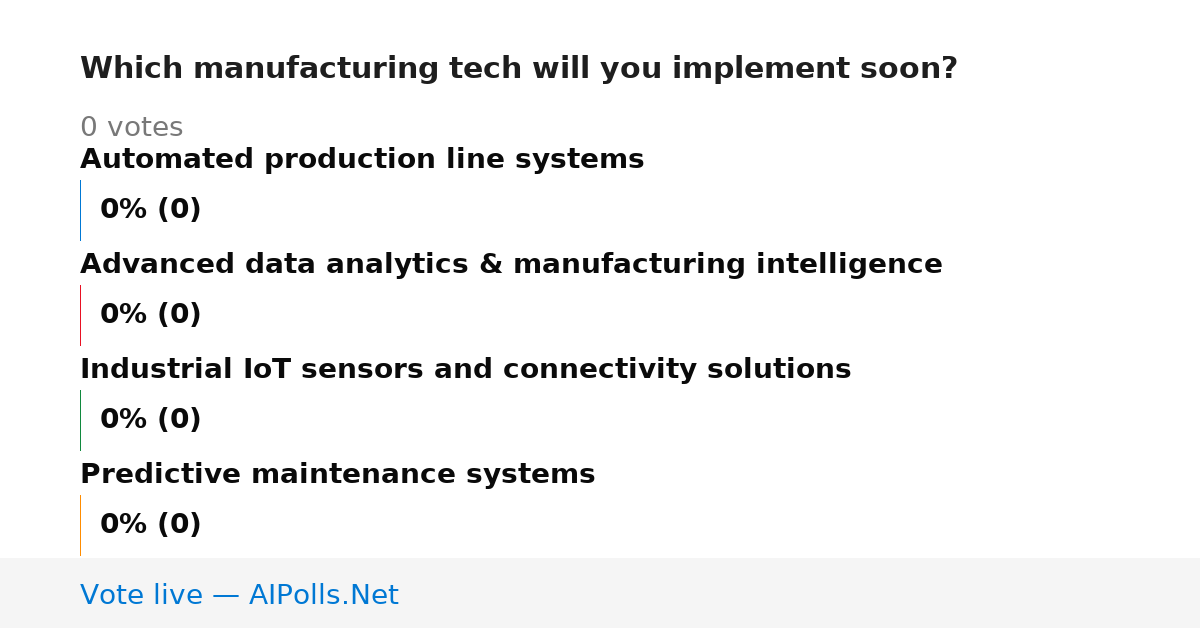
Task: Click 0% (0) under Advanced data analytics
Action: click(x=150, y=315)
